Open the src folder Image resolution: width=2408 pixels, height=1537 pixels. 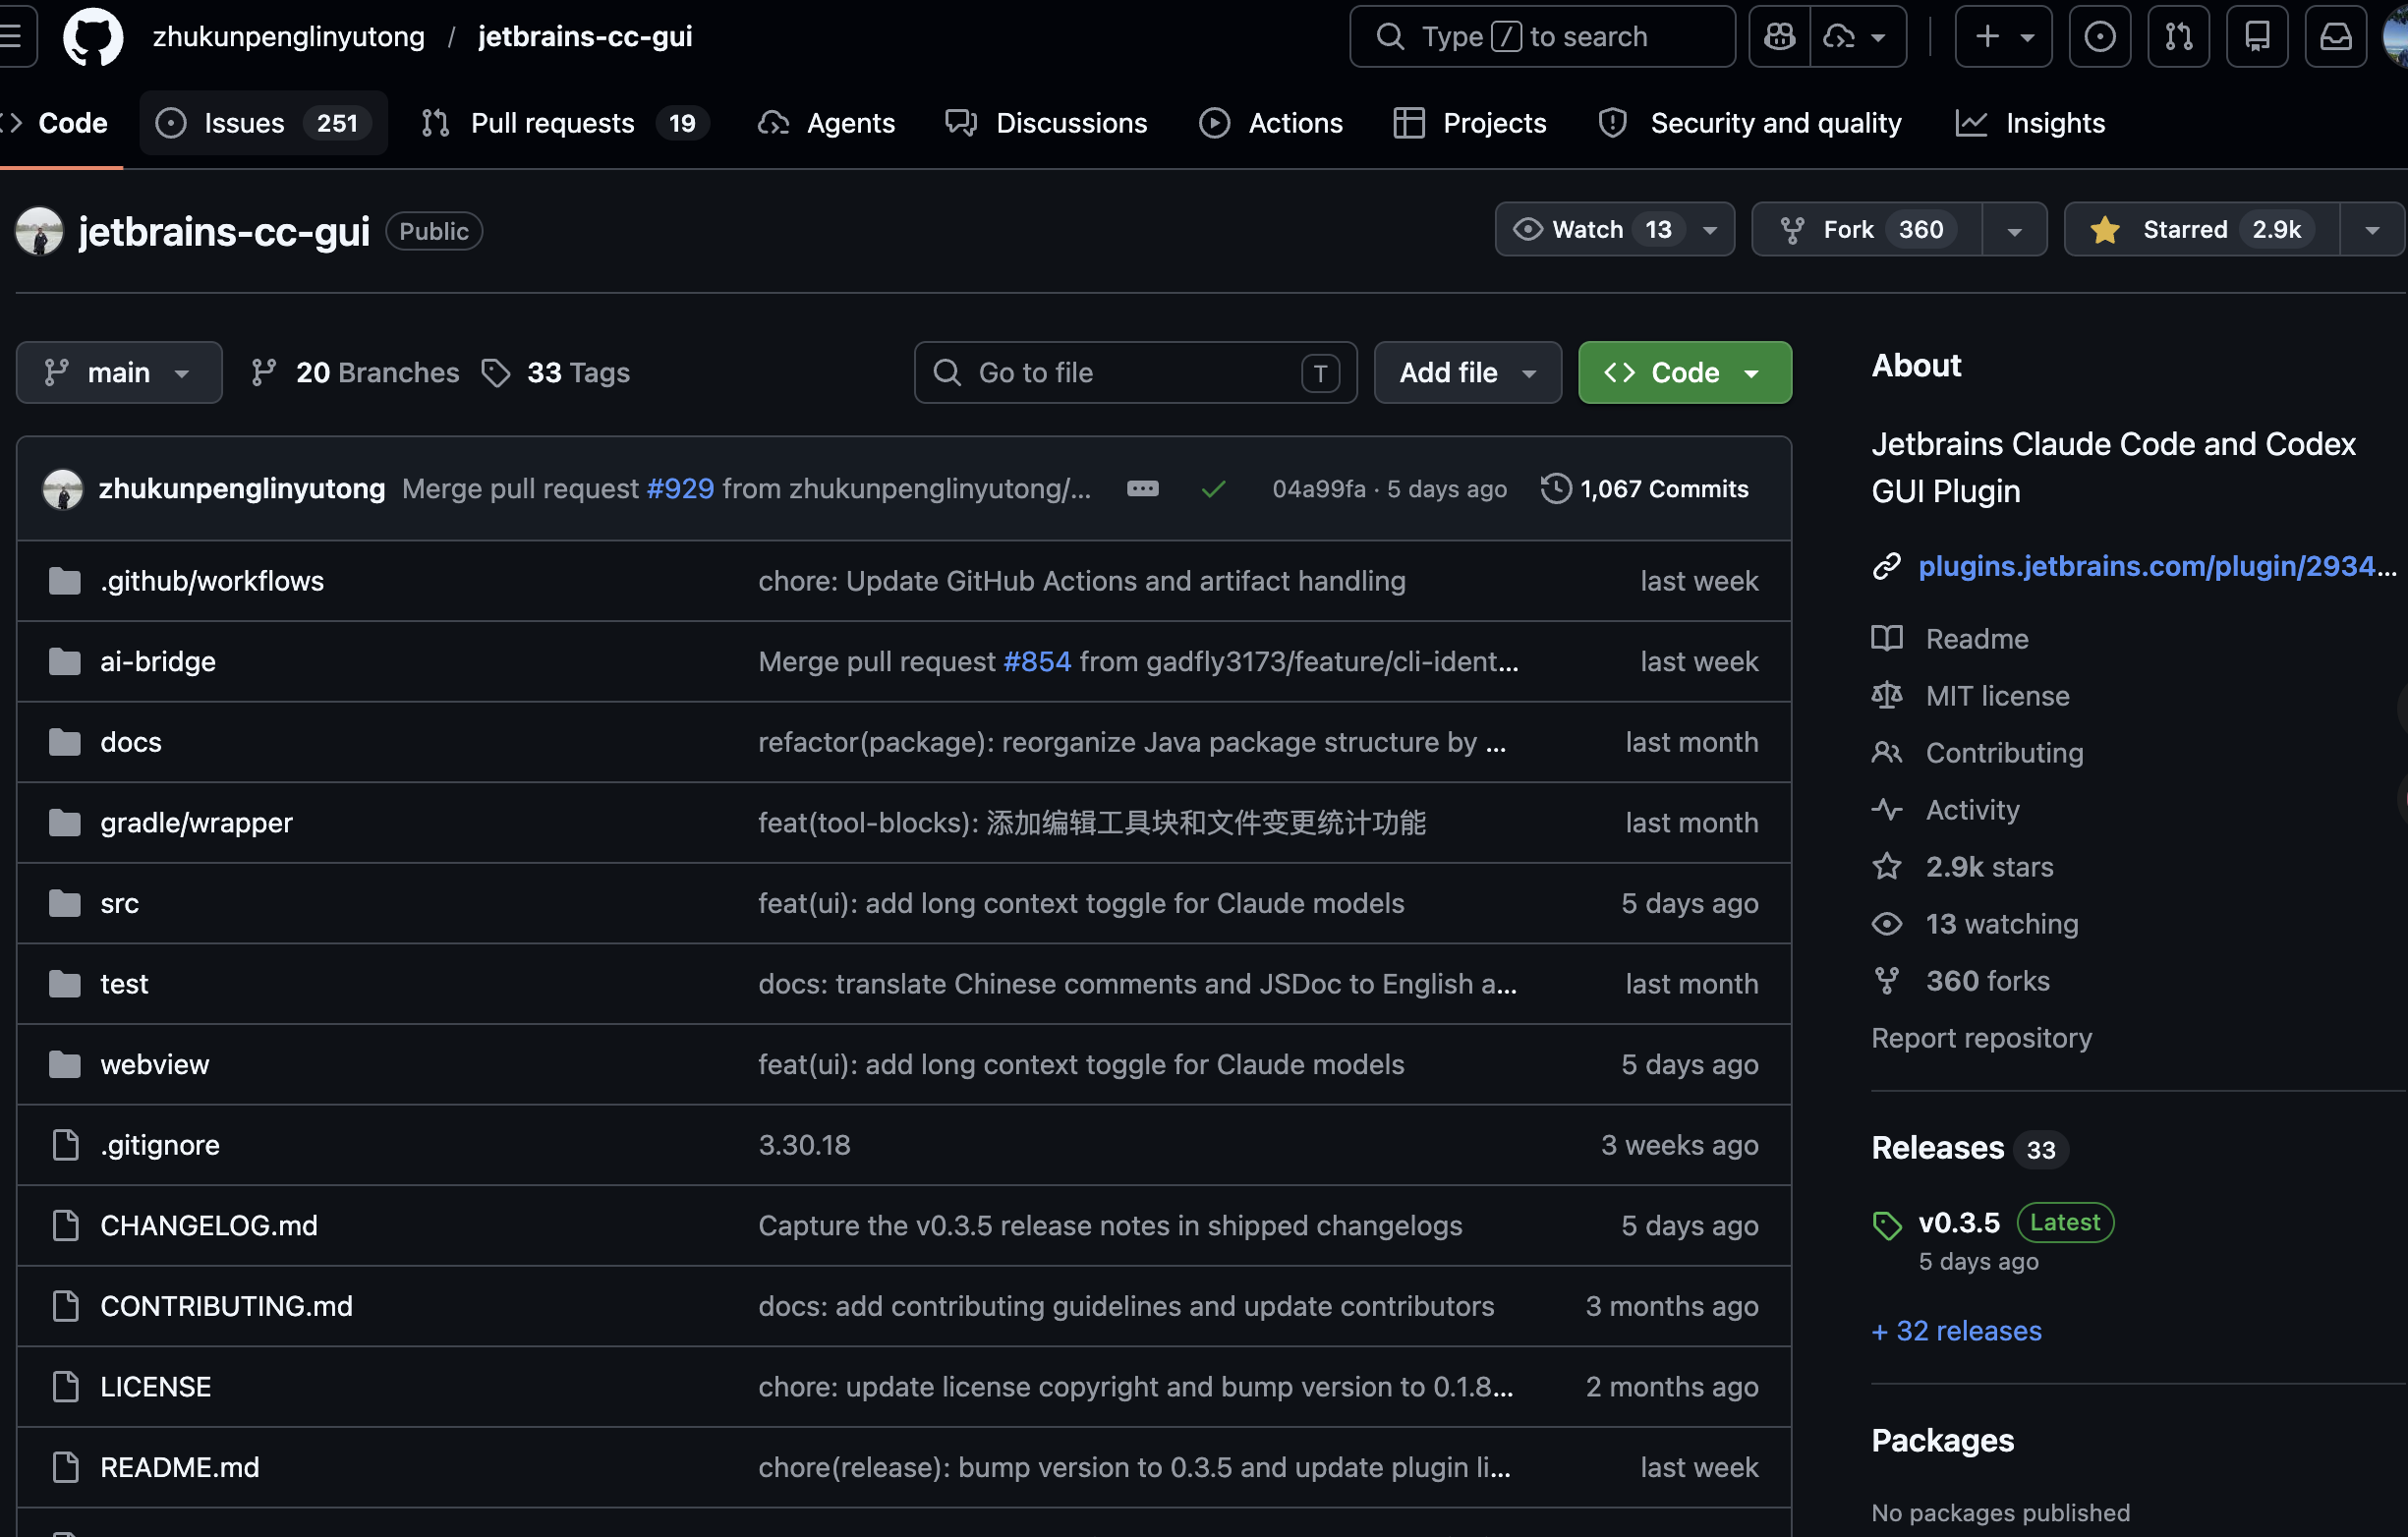point(119,903)
